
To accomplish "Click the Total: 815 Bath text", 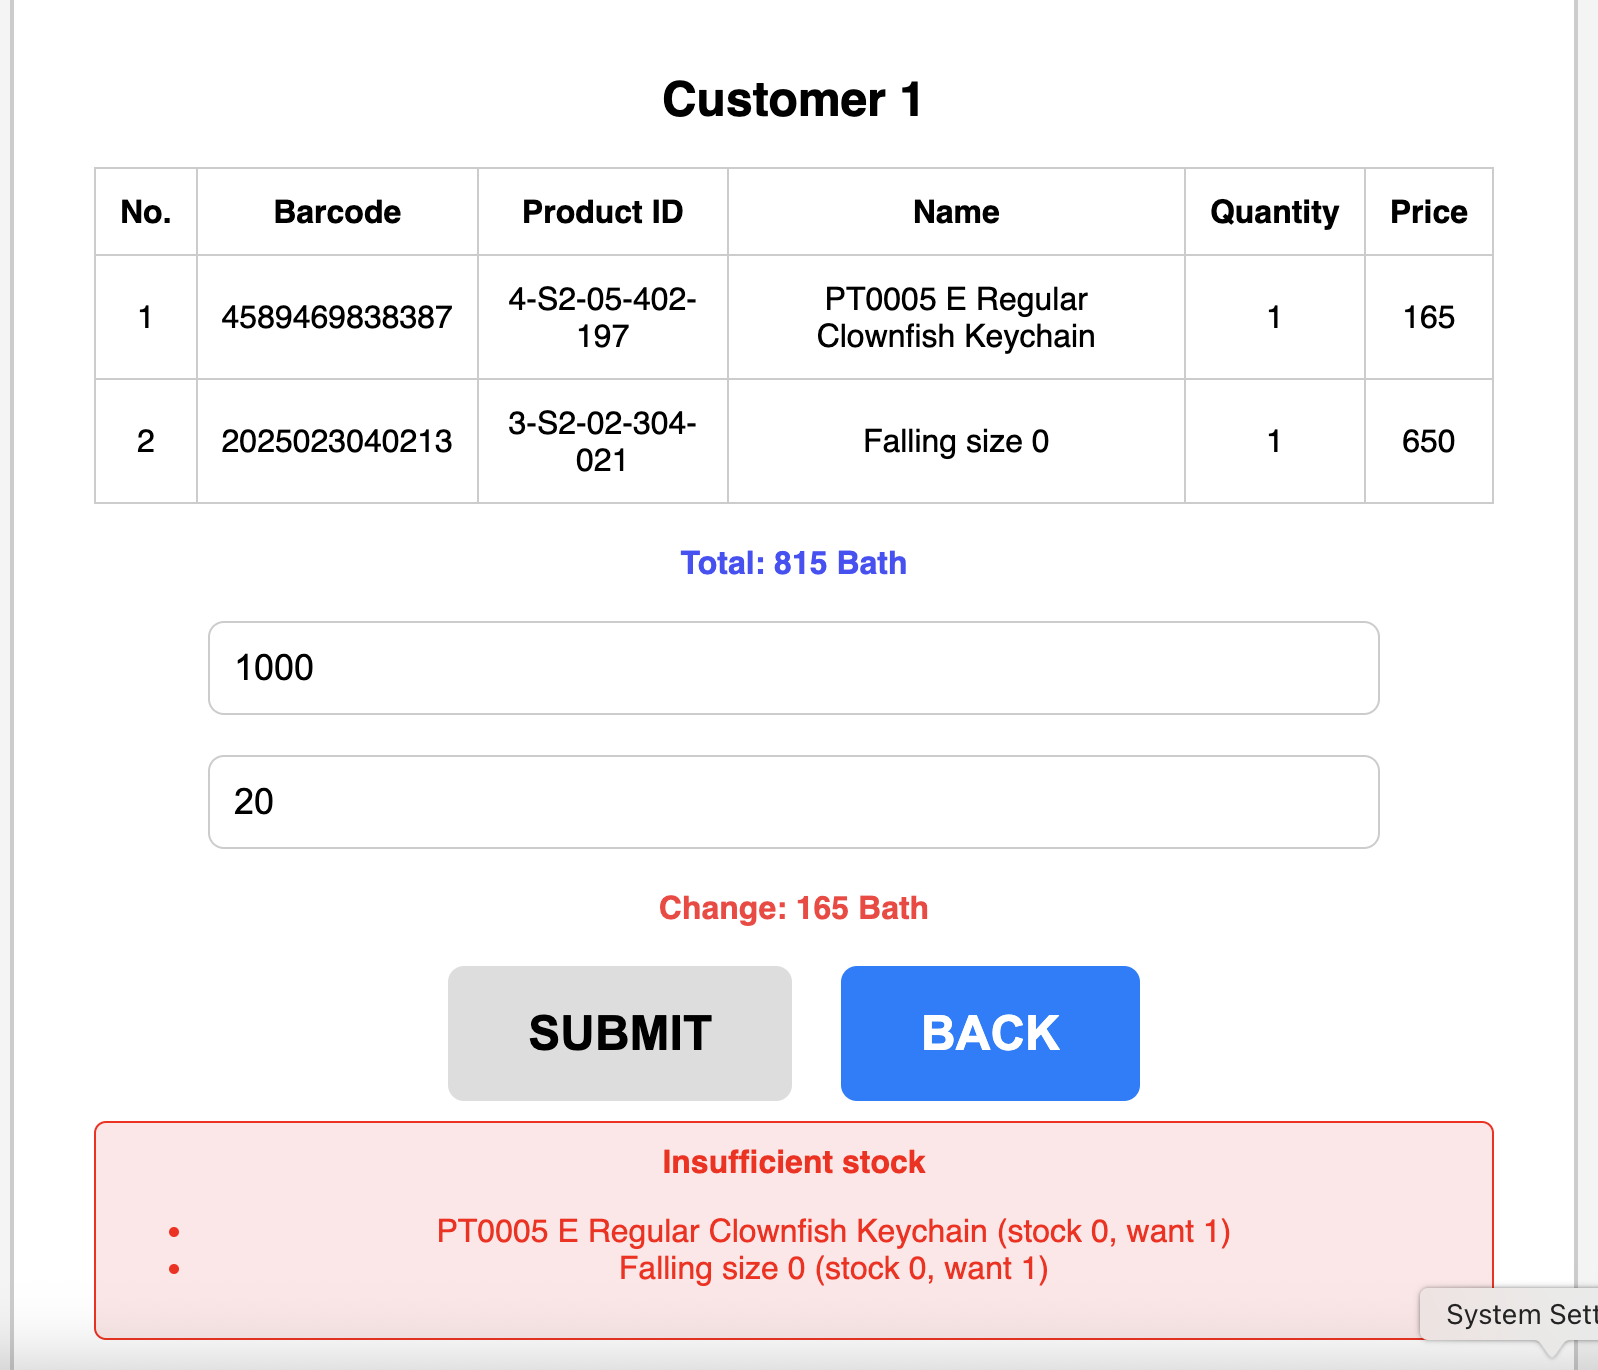I will (x=793, y=563).
